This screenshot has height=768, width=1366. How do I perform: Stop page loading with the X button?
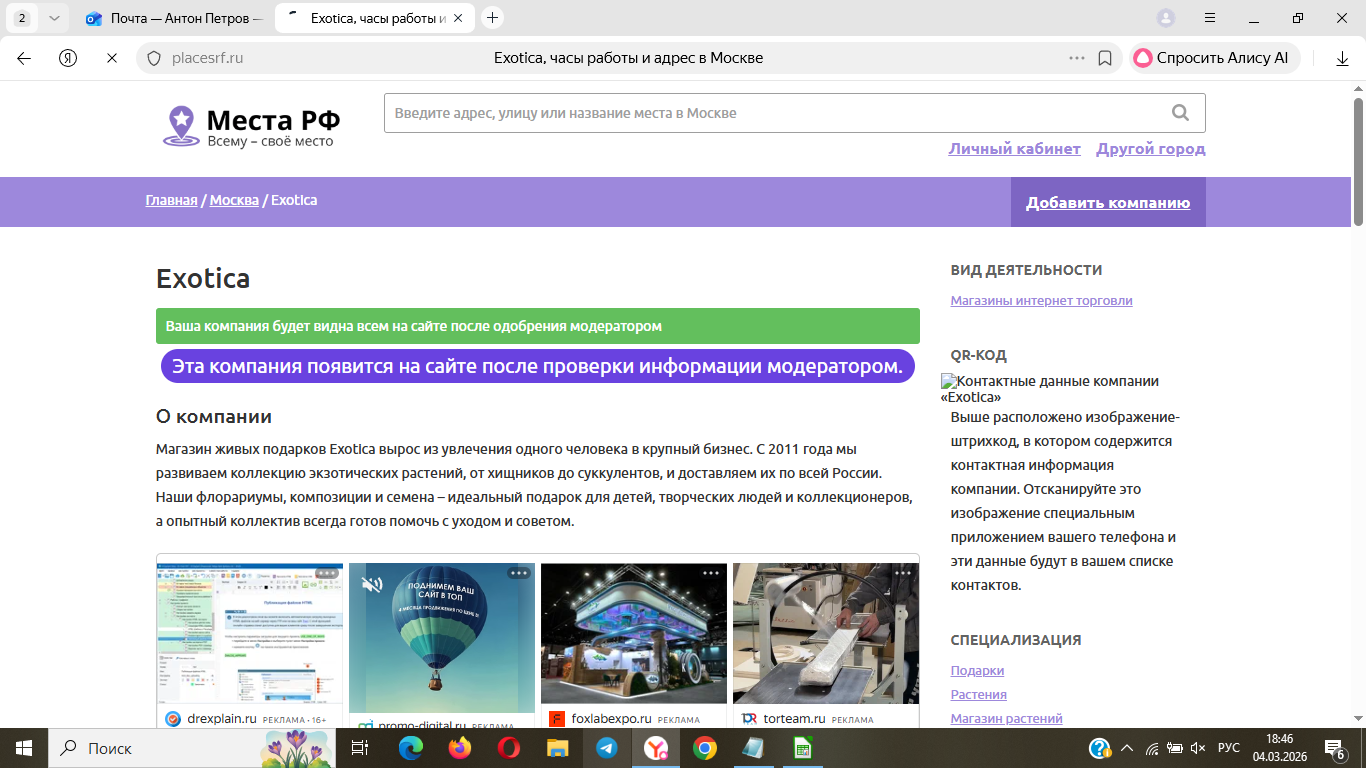[x=112, y=58]
